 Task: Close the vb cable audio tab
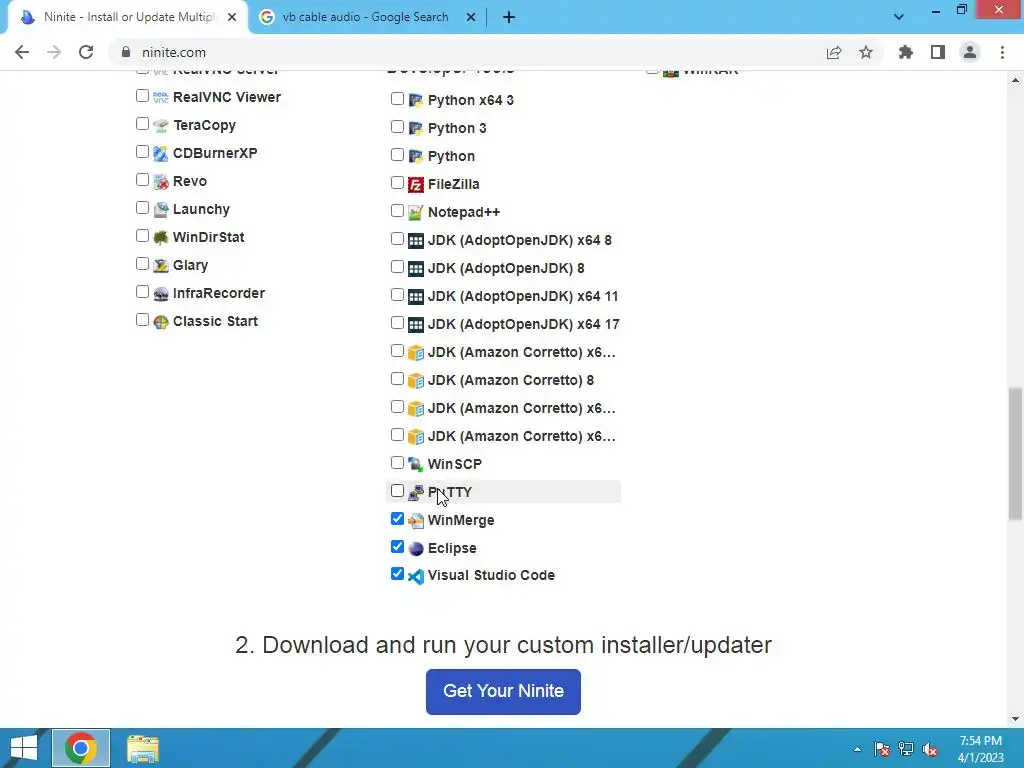pyautogui.click(x=471, y=17)
